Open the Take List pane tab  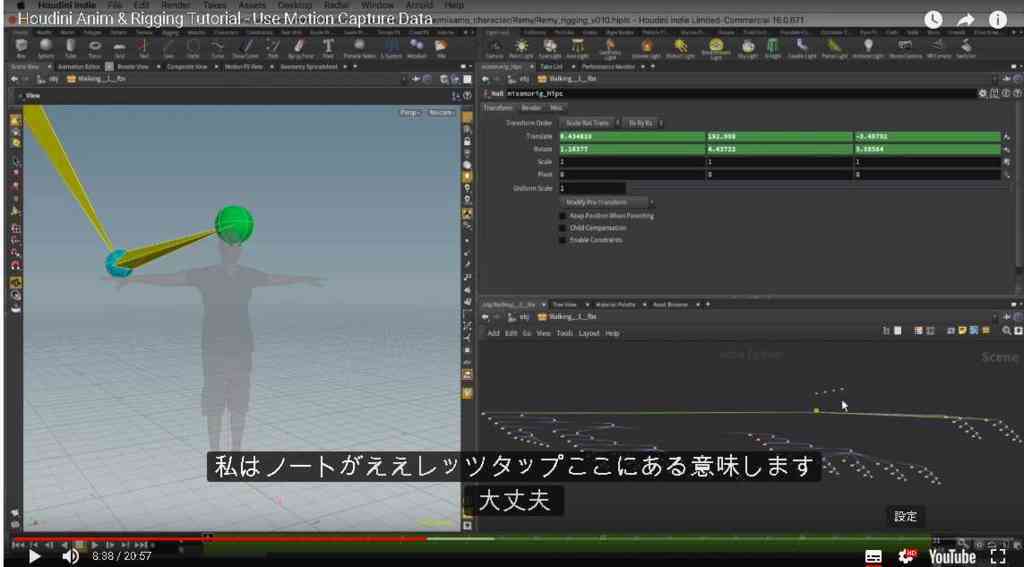(x=551, y=67)
